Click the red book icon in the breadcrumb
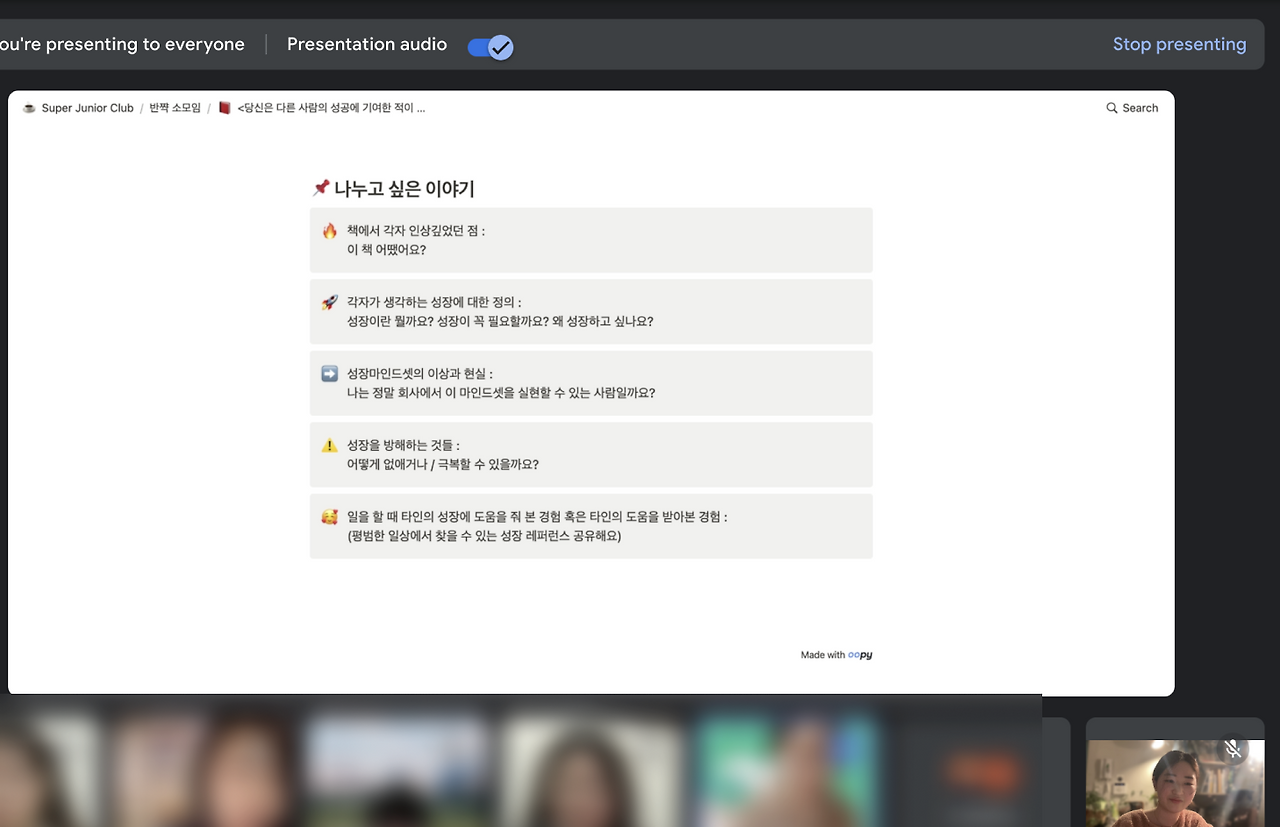The width and height of the screenshot is (1280, 827). (x=224, y=107)
